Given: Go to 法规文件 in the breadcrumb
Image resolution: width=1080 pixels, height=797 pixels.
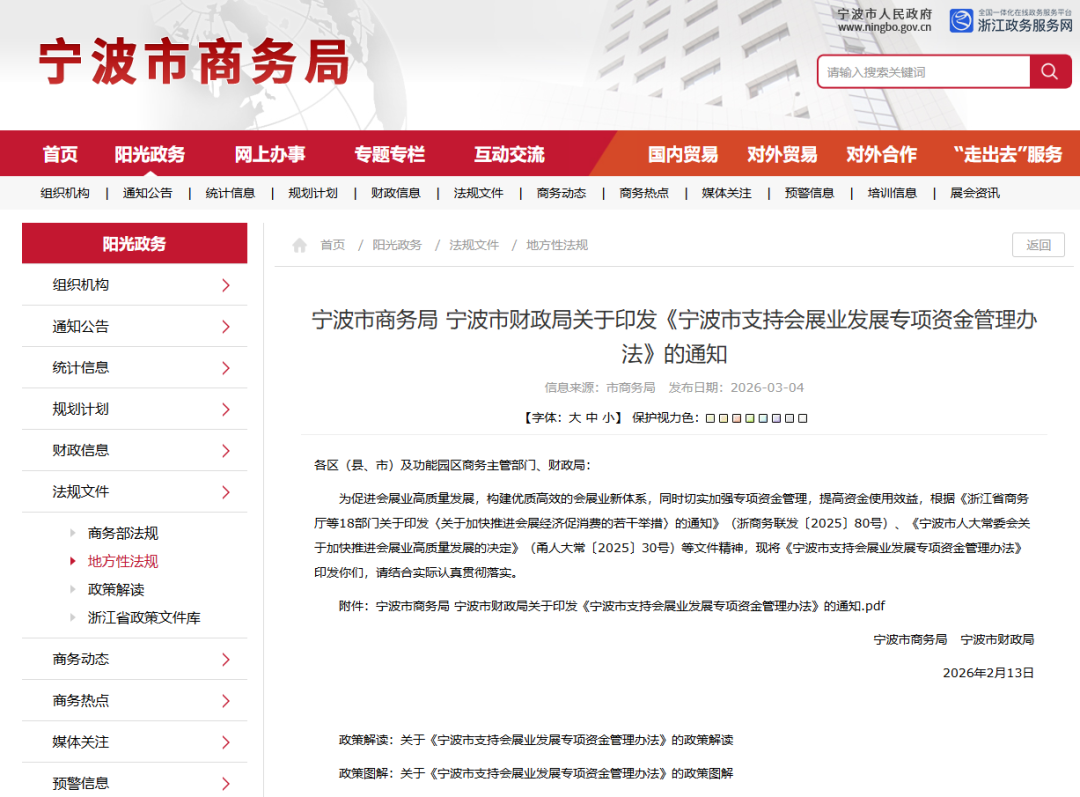Looking at the screenshot, I should click(x=474, y=245).
